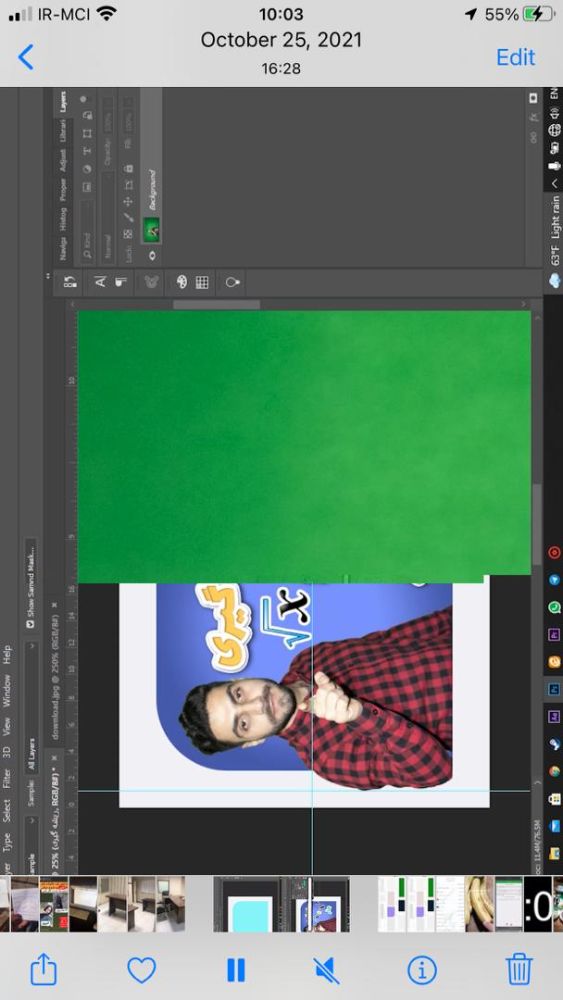Tap the current video frame strip in the scrubber

(x=281, y=904)
